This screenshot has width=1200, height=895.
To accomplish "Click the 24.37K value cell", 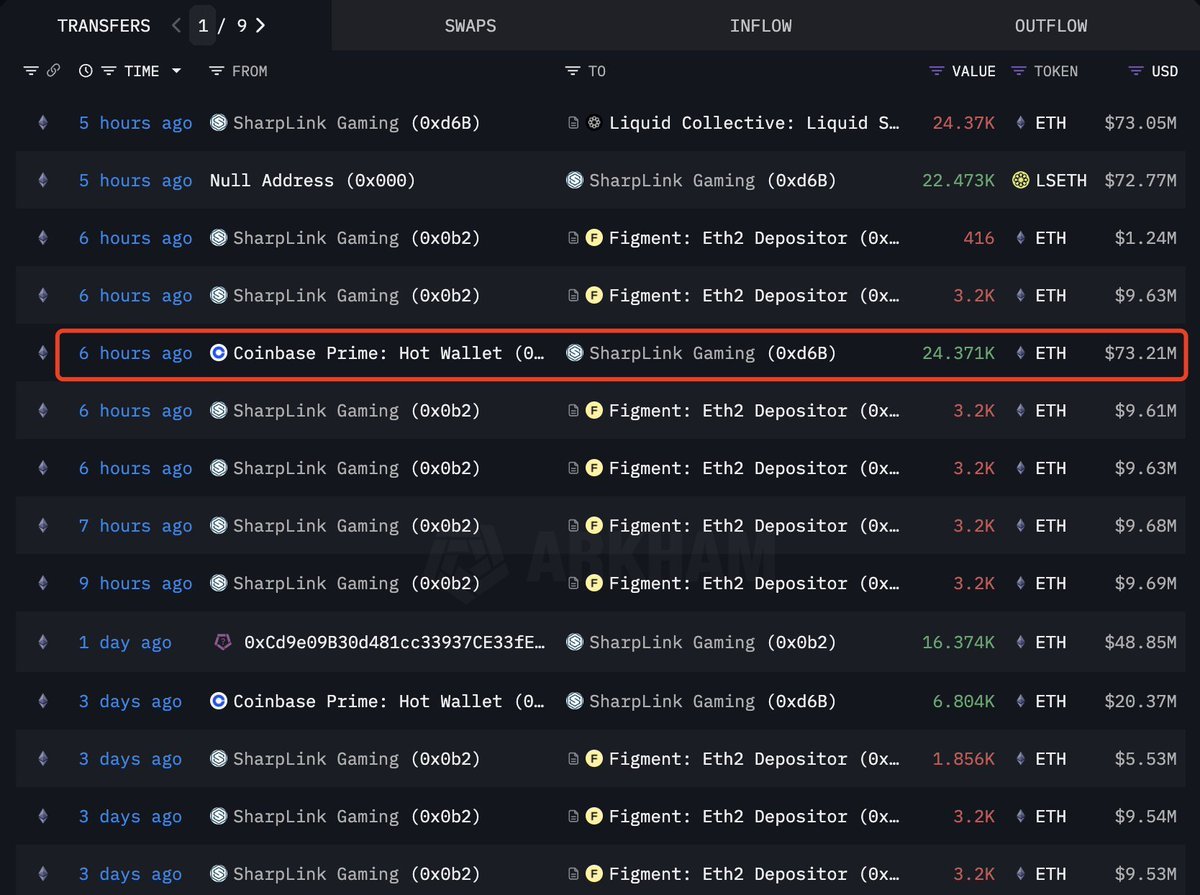I will (x=964, y=123).
